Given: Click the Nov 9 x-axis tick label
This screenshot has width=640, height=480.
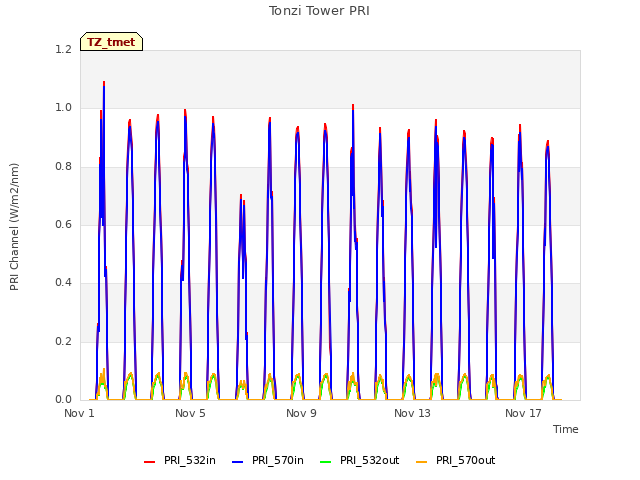Looking at the screenshot, I should (301, 413).
